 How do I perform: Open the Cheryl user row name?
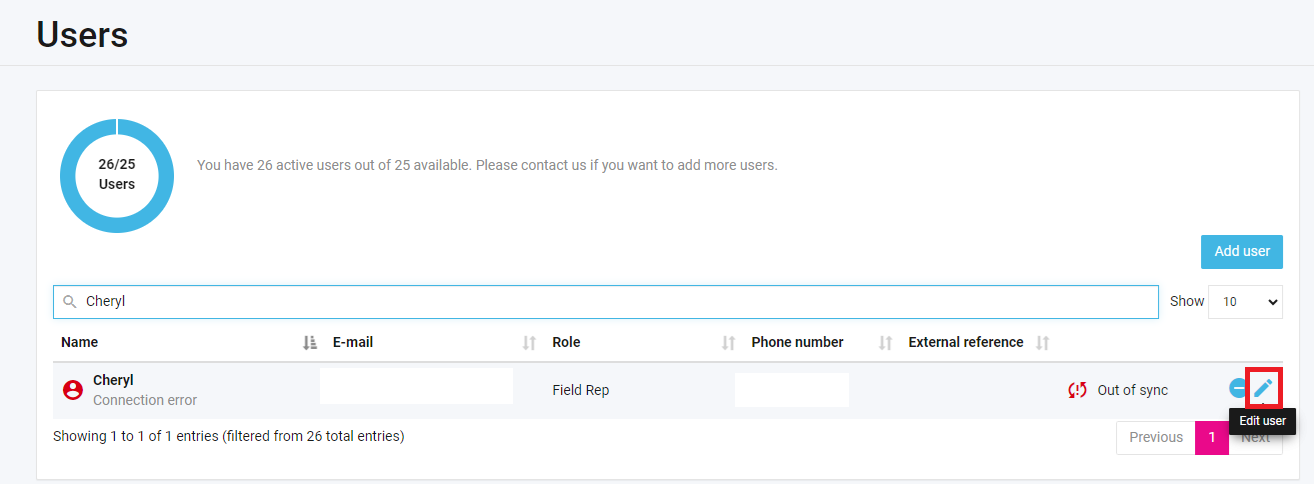tap(113, 380)
